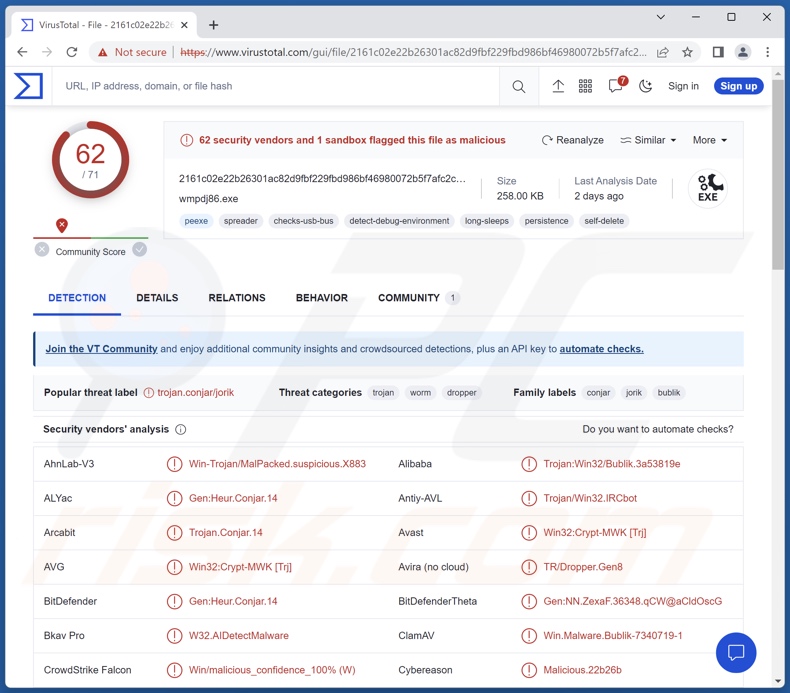This screenshot has width=790, height=693.
Task: Click the search magnifier icon
Action: coord(518,86)
